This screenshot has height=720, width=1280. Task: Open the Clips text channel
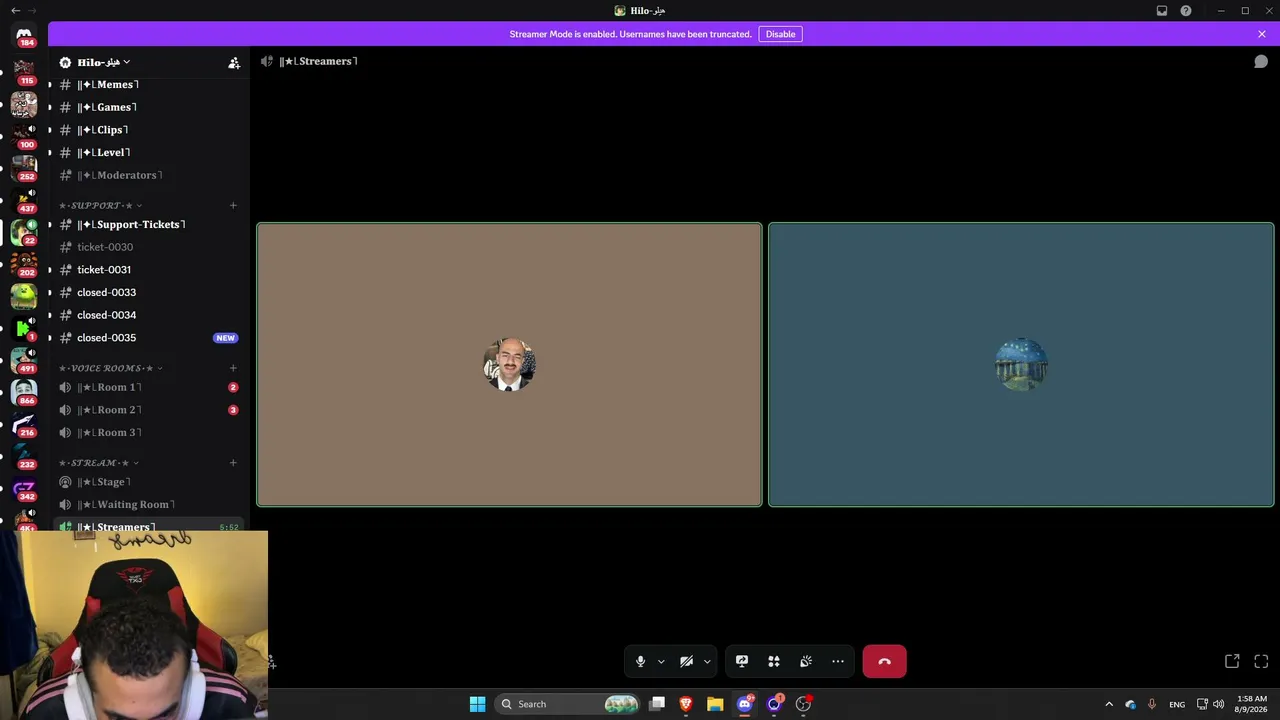point(149,130)
